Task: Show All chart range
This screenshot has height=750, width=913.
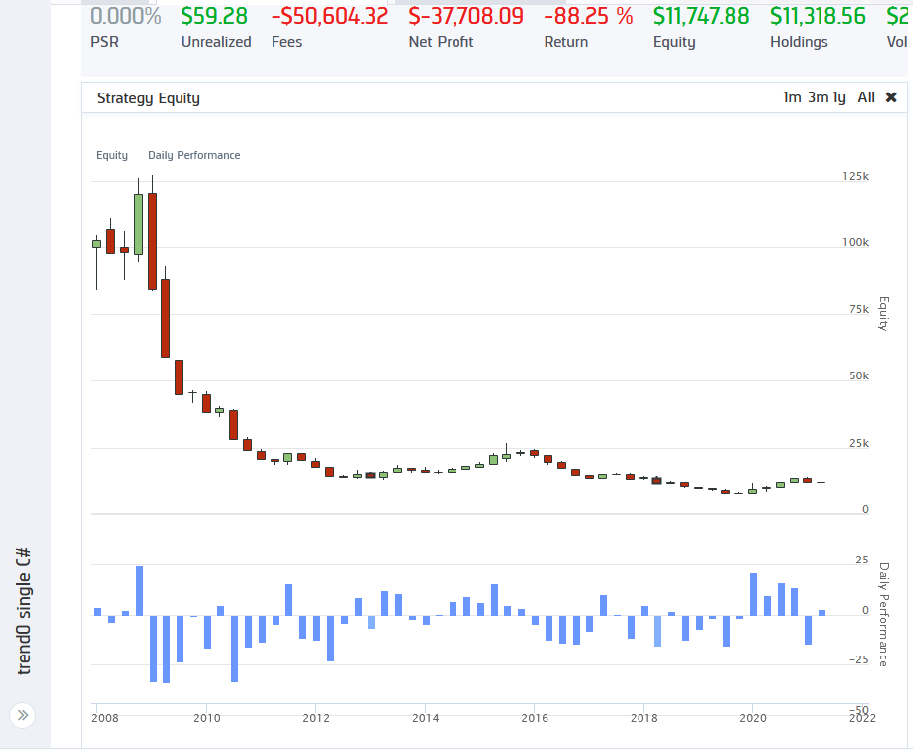Action: point(866,97)
